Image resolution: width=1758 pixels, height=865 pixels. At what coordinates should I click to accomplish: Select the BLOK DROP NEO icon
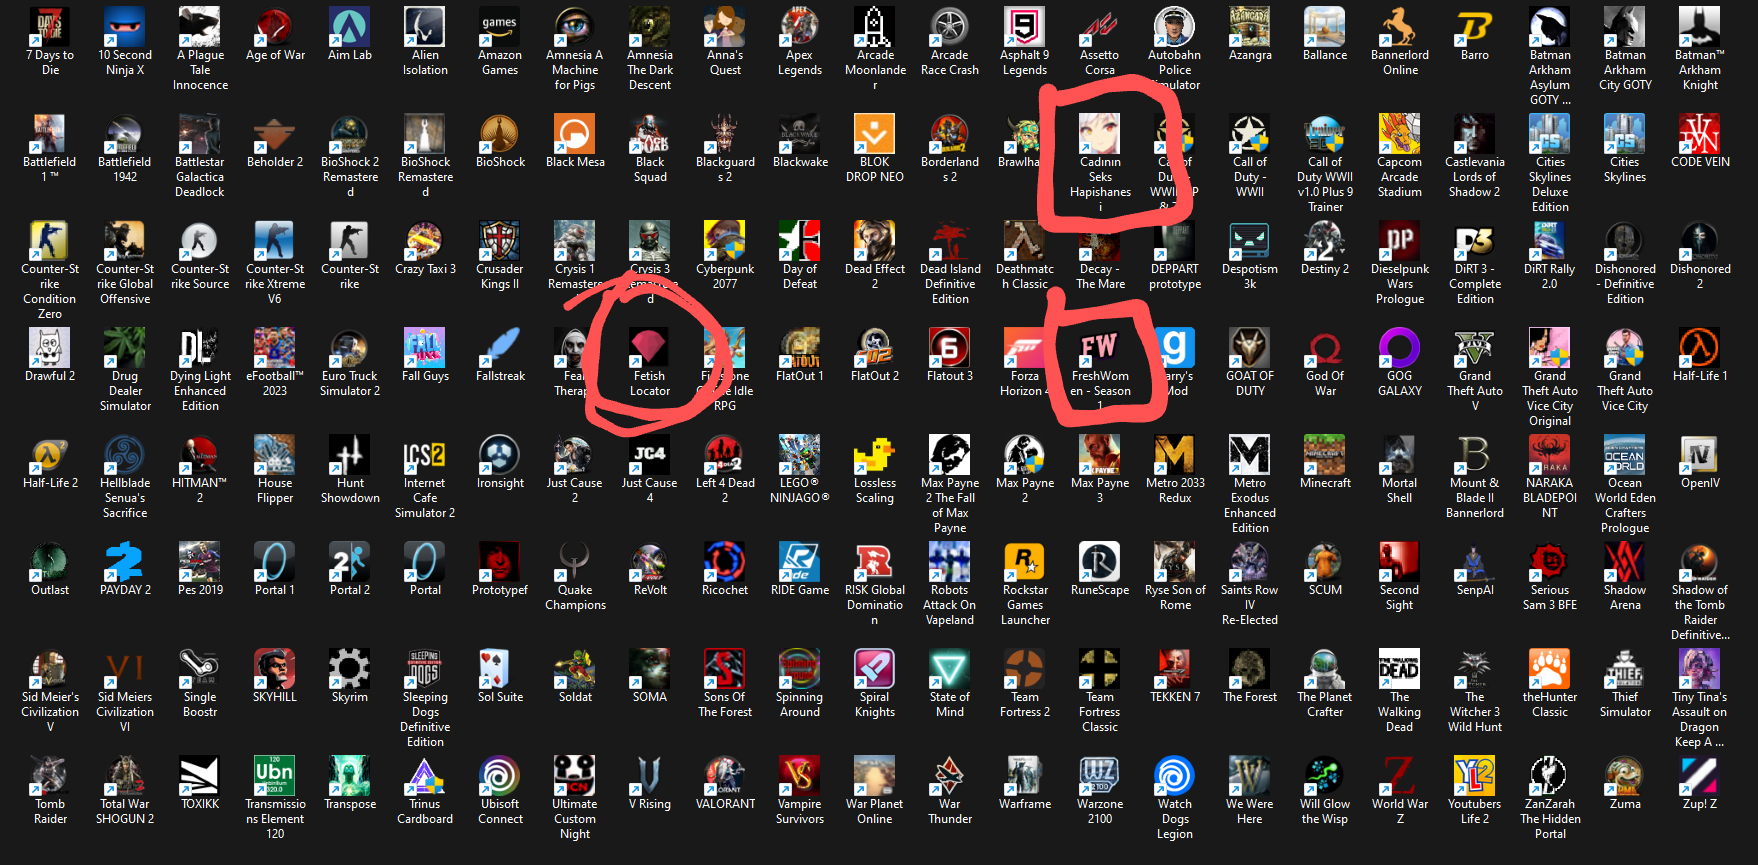point(875,133)
